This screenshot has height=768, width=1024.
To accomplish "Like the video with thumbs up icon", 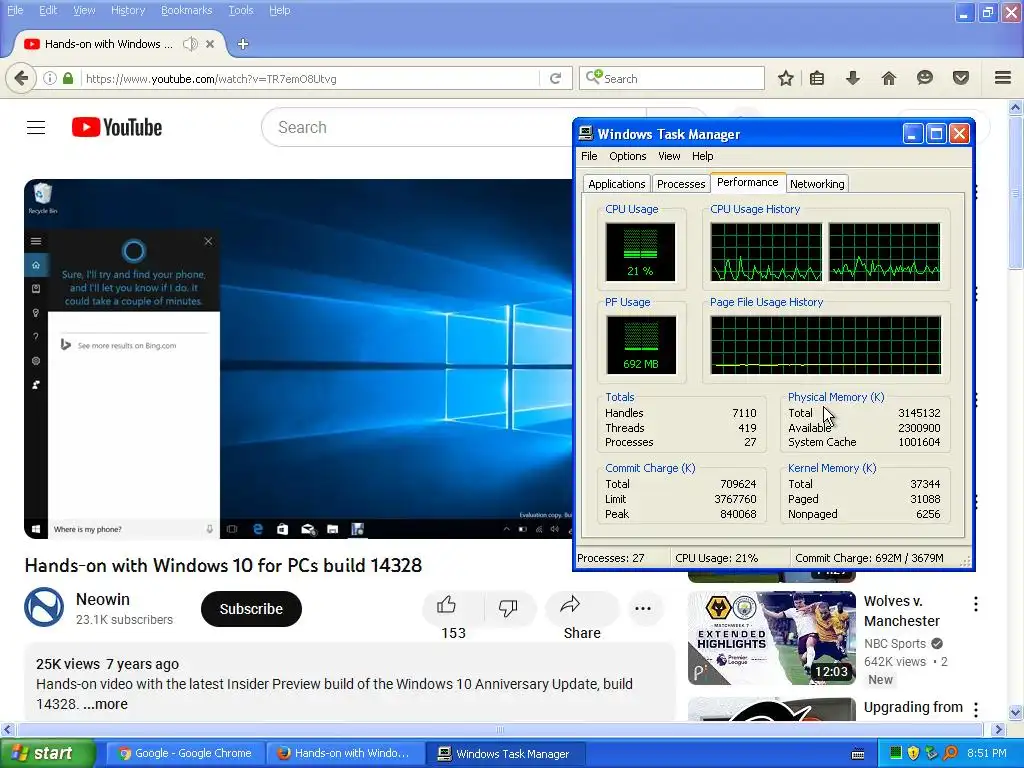I will (447, 605).
